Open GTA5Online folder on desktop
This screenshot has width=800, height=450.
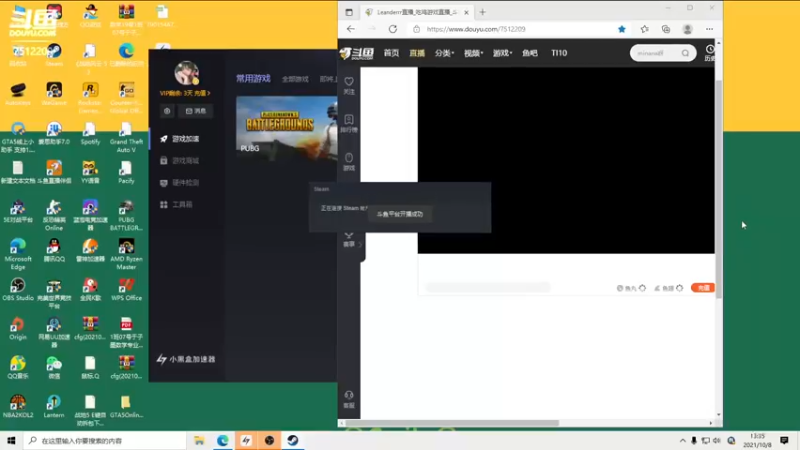(127, 406)
